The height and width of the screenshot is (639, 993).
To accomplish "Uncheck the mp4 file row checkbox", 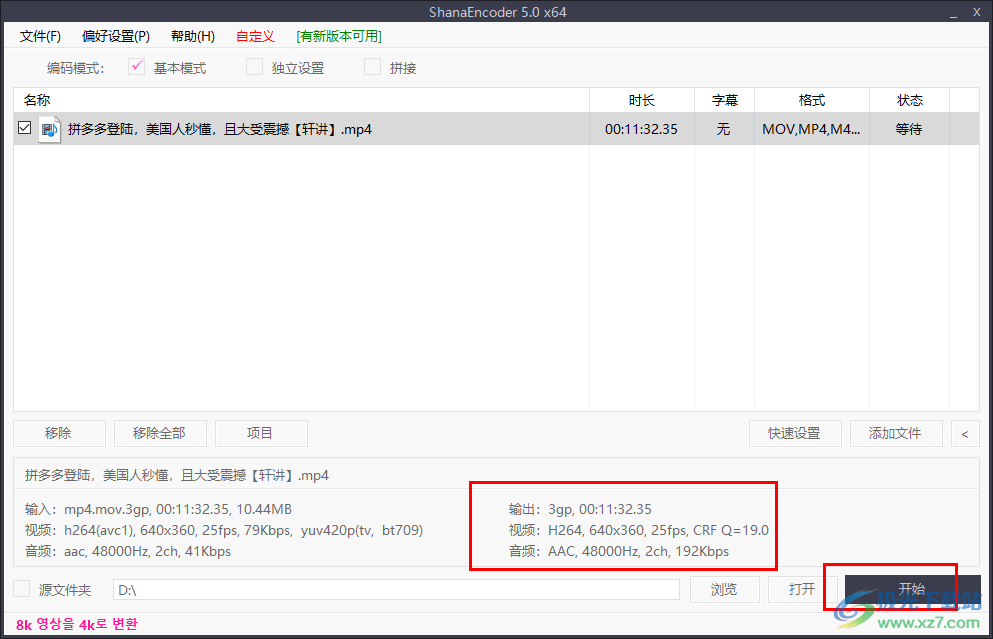I will pyautogui.click(x=25, y=128).
